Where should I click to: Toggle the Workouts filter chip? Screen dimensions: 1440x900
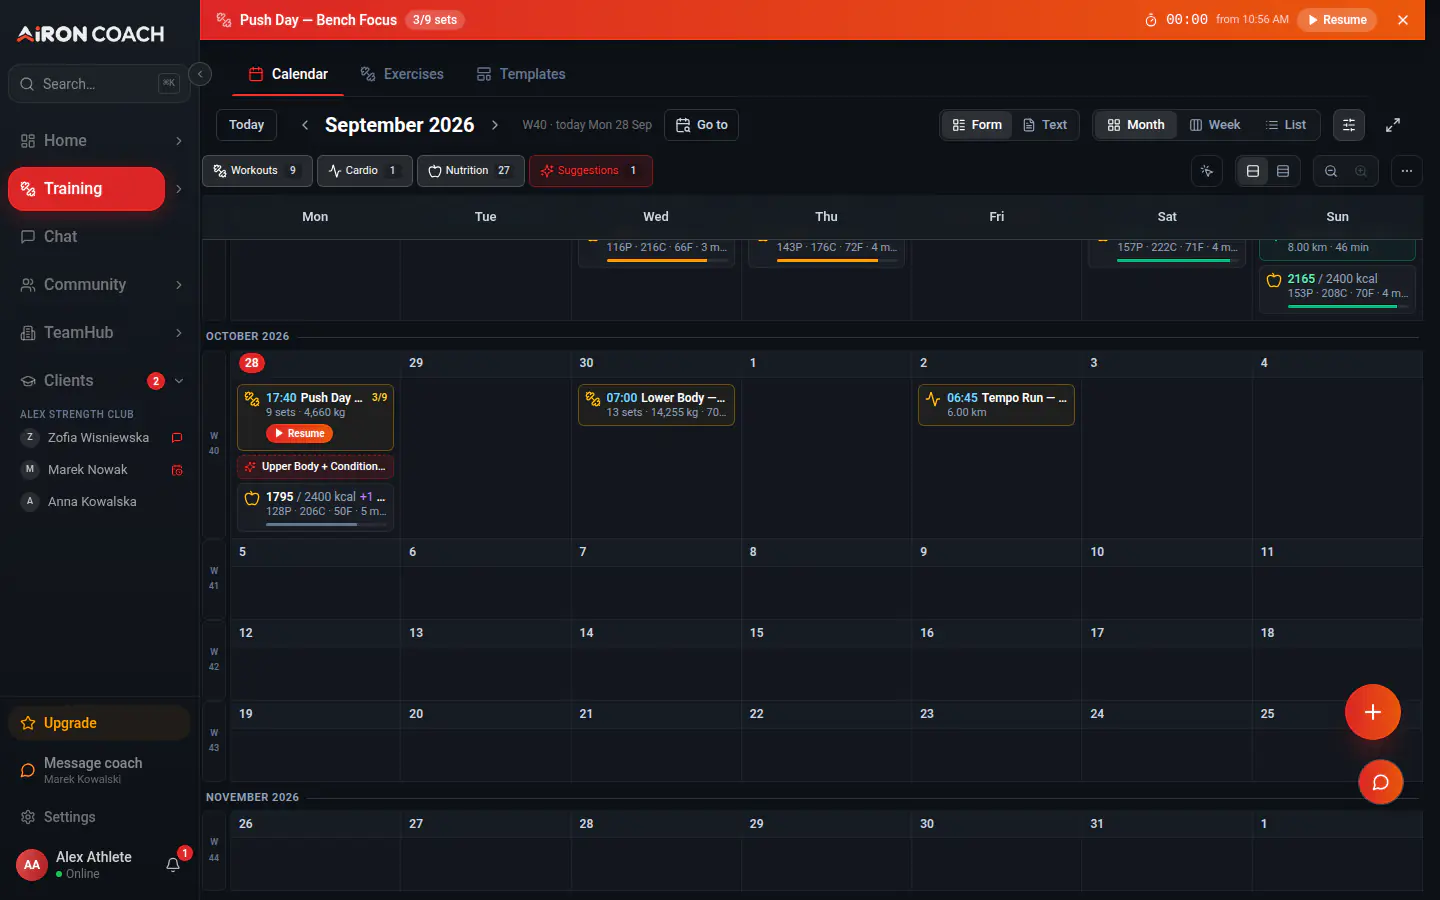pyautogui.click(x=257, y=171)
